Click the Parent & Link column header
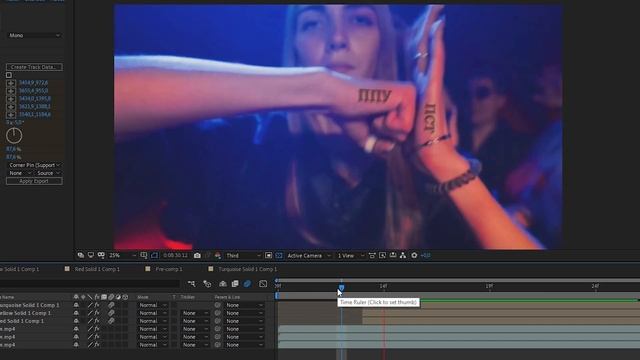This screenshot has height=360, width=640. (227, 297)
